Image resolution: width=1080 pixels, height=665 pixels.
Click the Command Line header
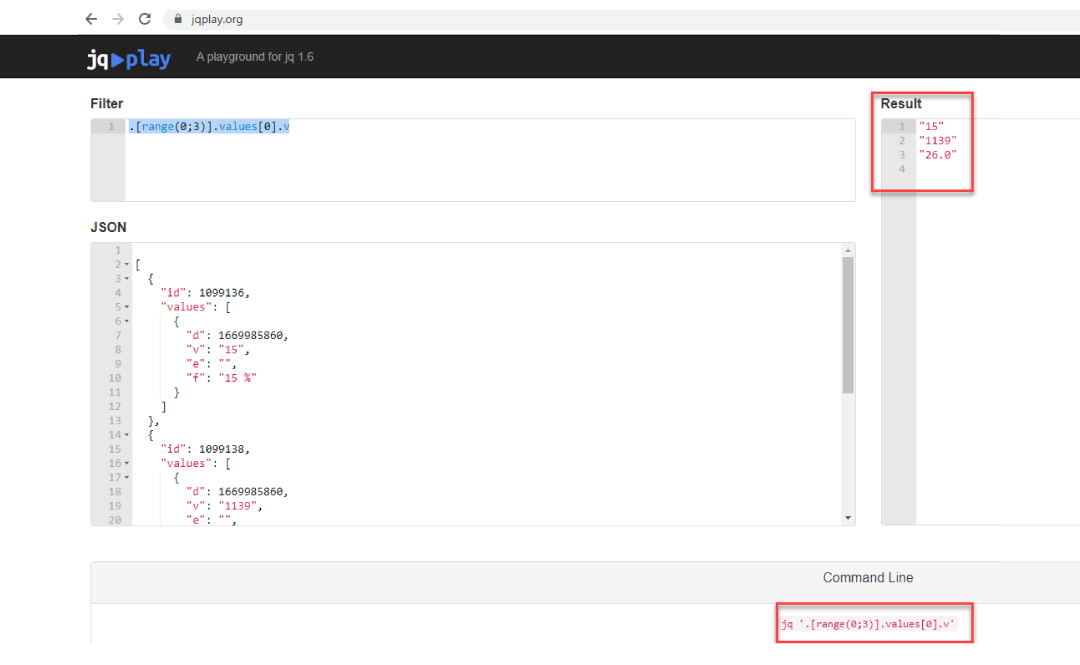[867, 578]
